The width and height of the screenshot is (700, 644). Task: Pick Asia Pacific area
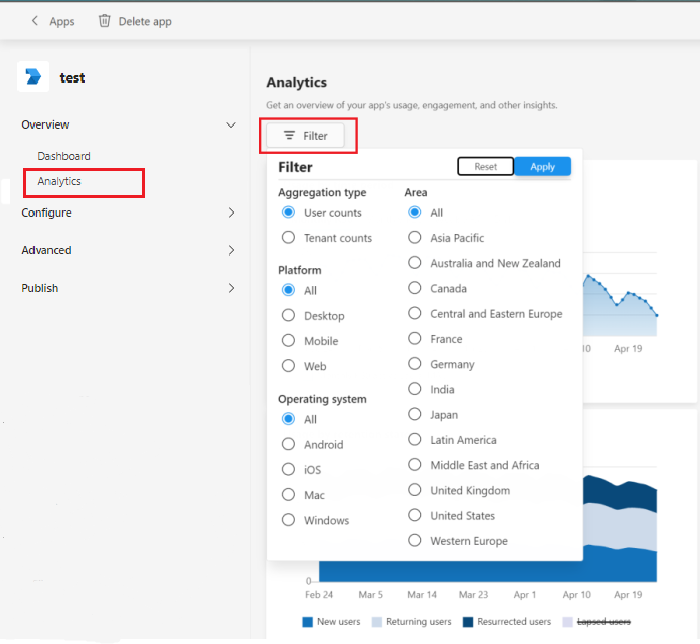coord(415,237)
